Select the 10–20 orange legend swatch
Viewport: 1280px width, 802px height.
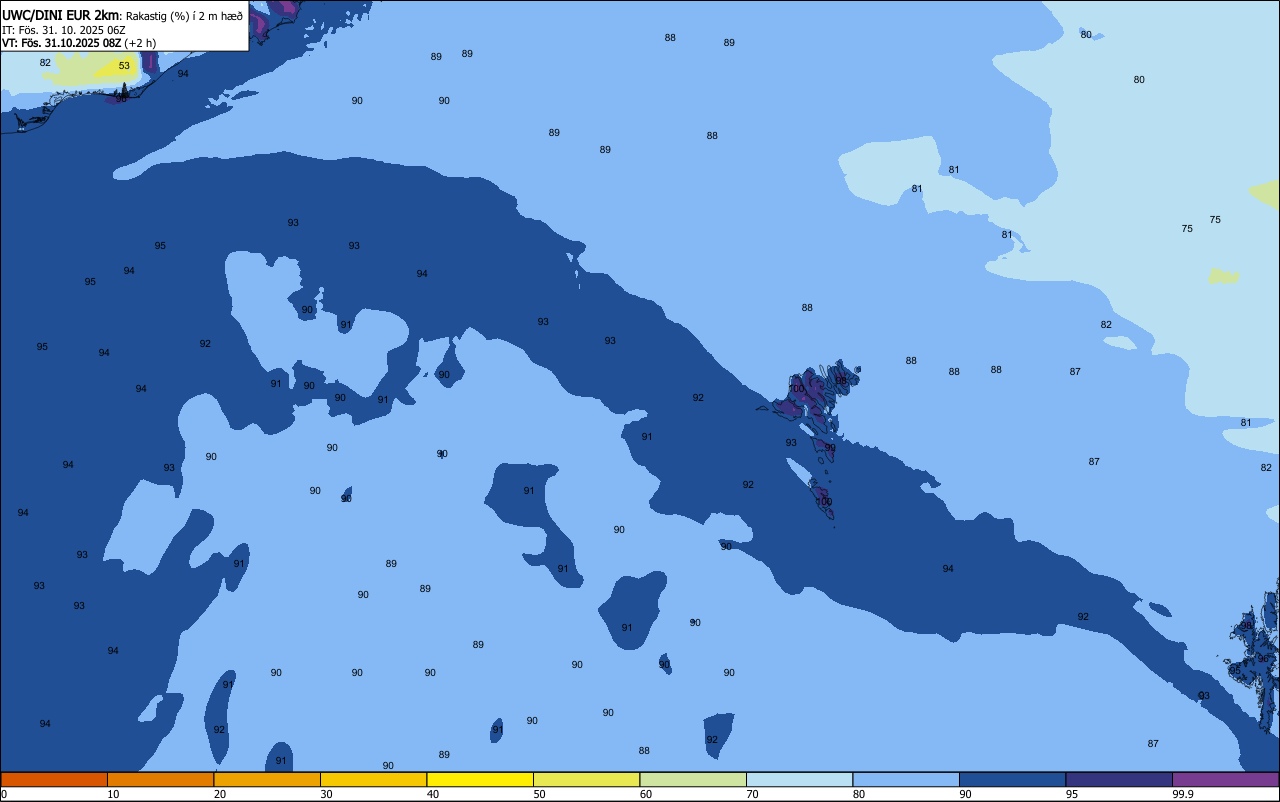click(160, 779)
